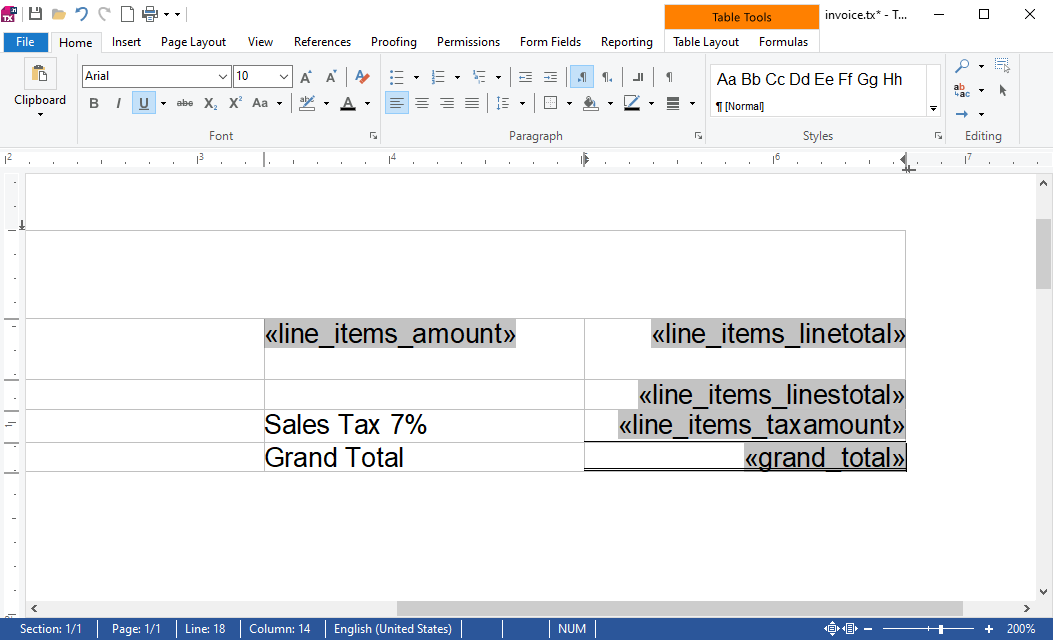Click the 200% zoom level

click(x=1021, y=629)
